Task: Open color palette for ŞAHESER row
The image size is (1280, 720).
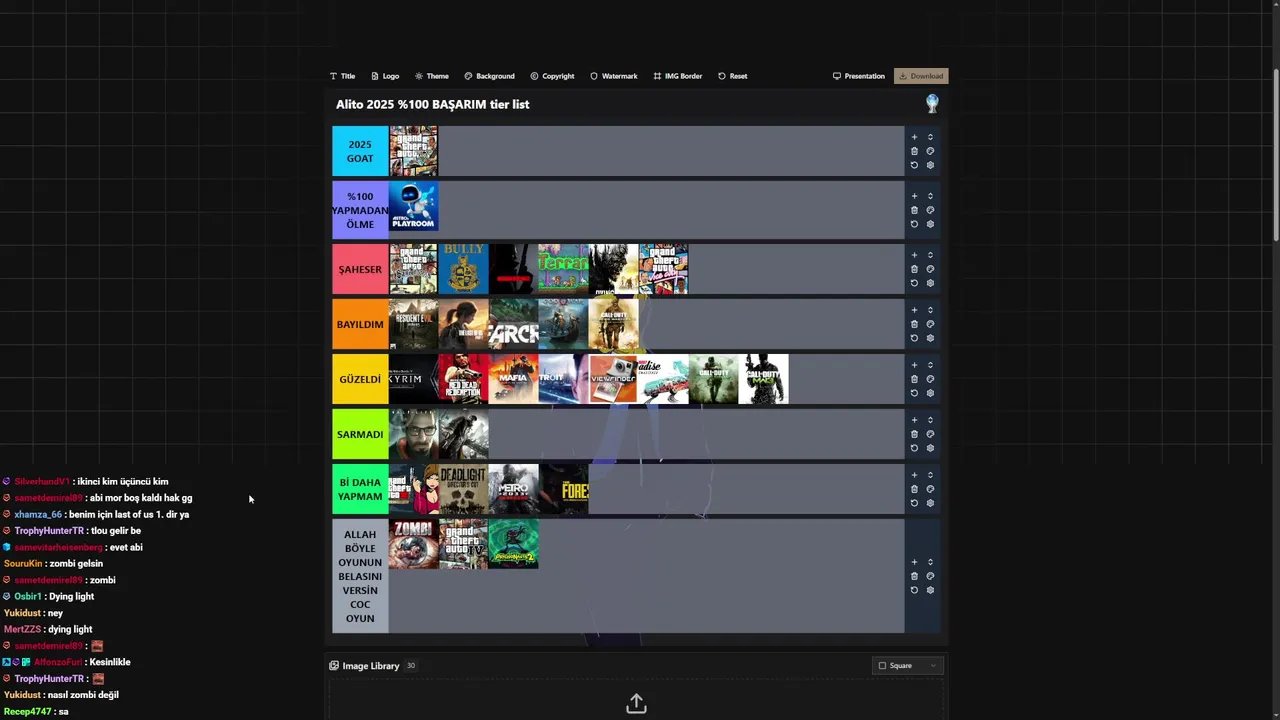Action: coord(930,269)
